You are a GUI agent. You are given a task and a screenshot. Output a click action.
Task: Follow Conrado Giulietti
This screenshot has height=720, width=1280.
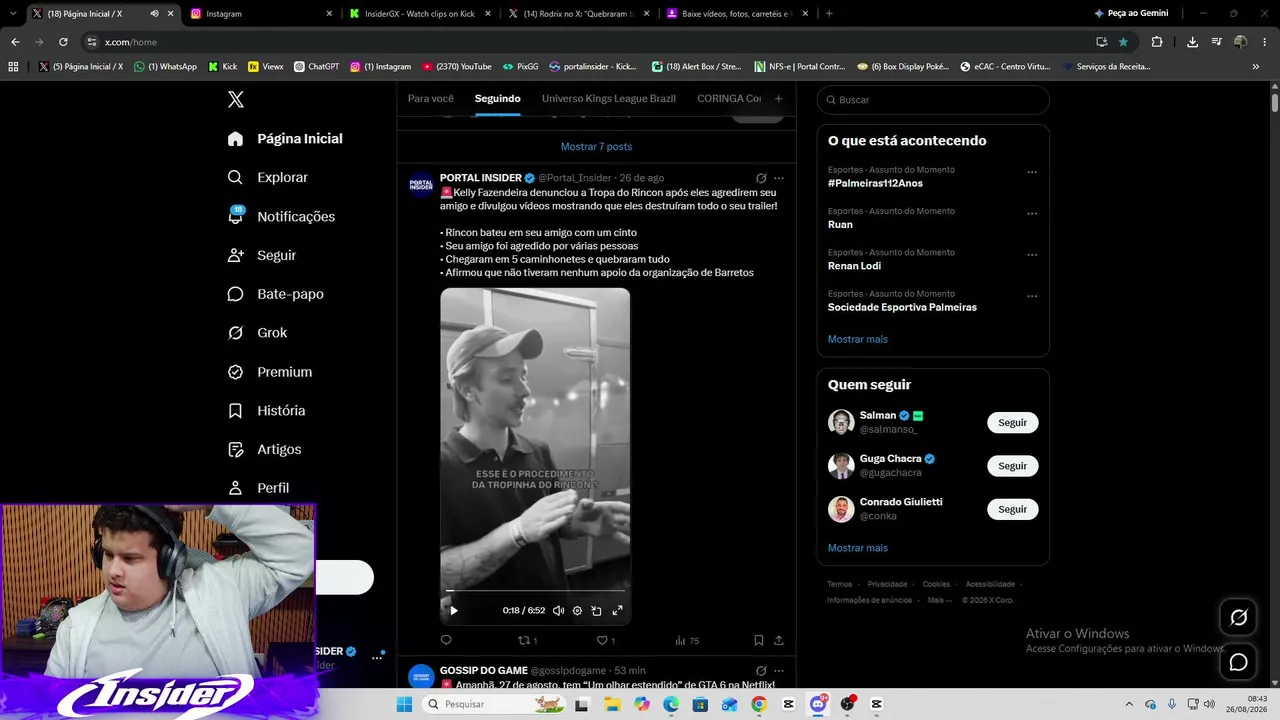[x=1013, y=509]
